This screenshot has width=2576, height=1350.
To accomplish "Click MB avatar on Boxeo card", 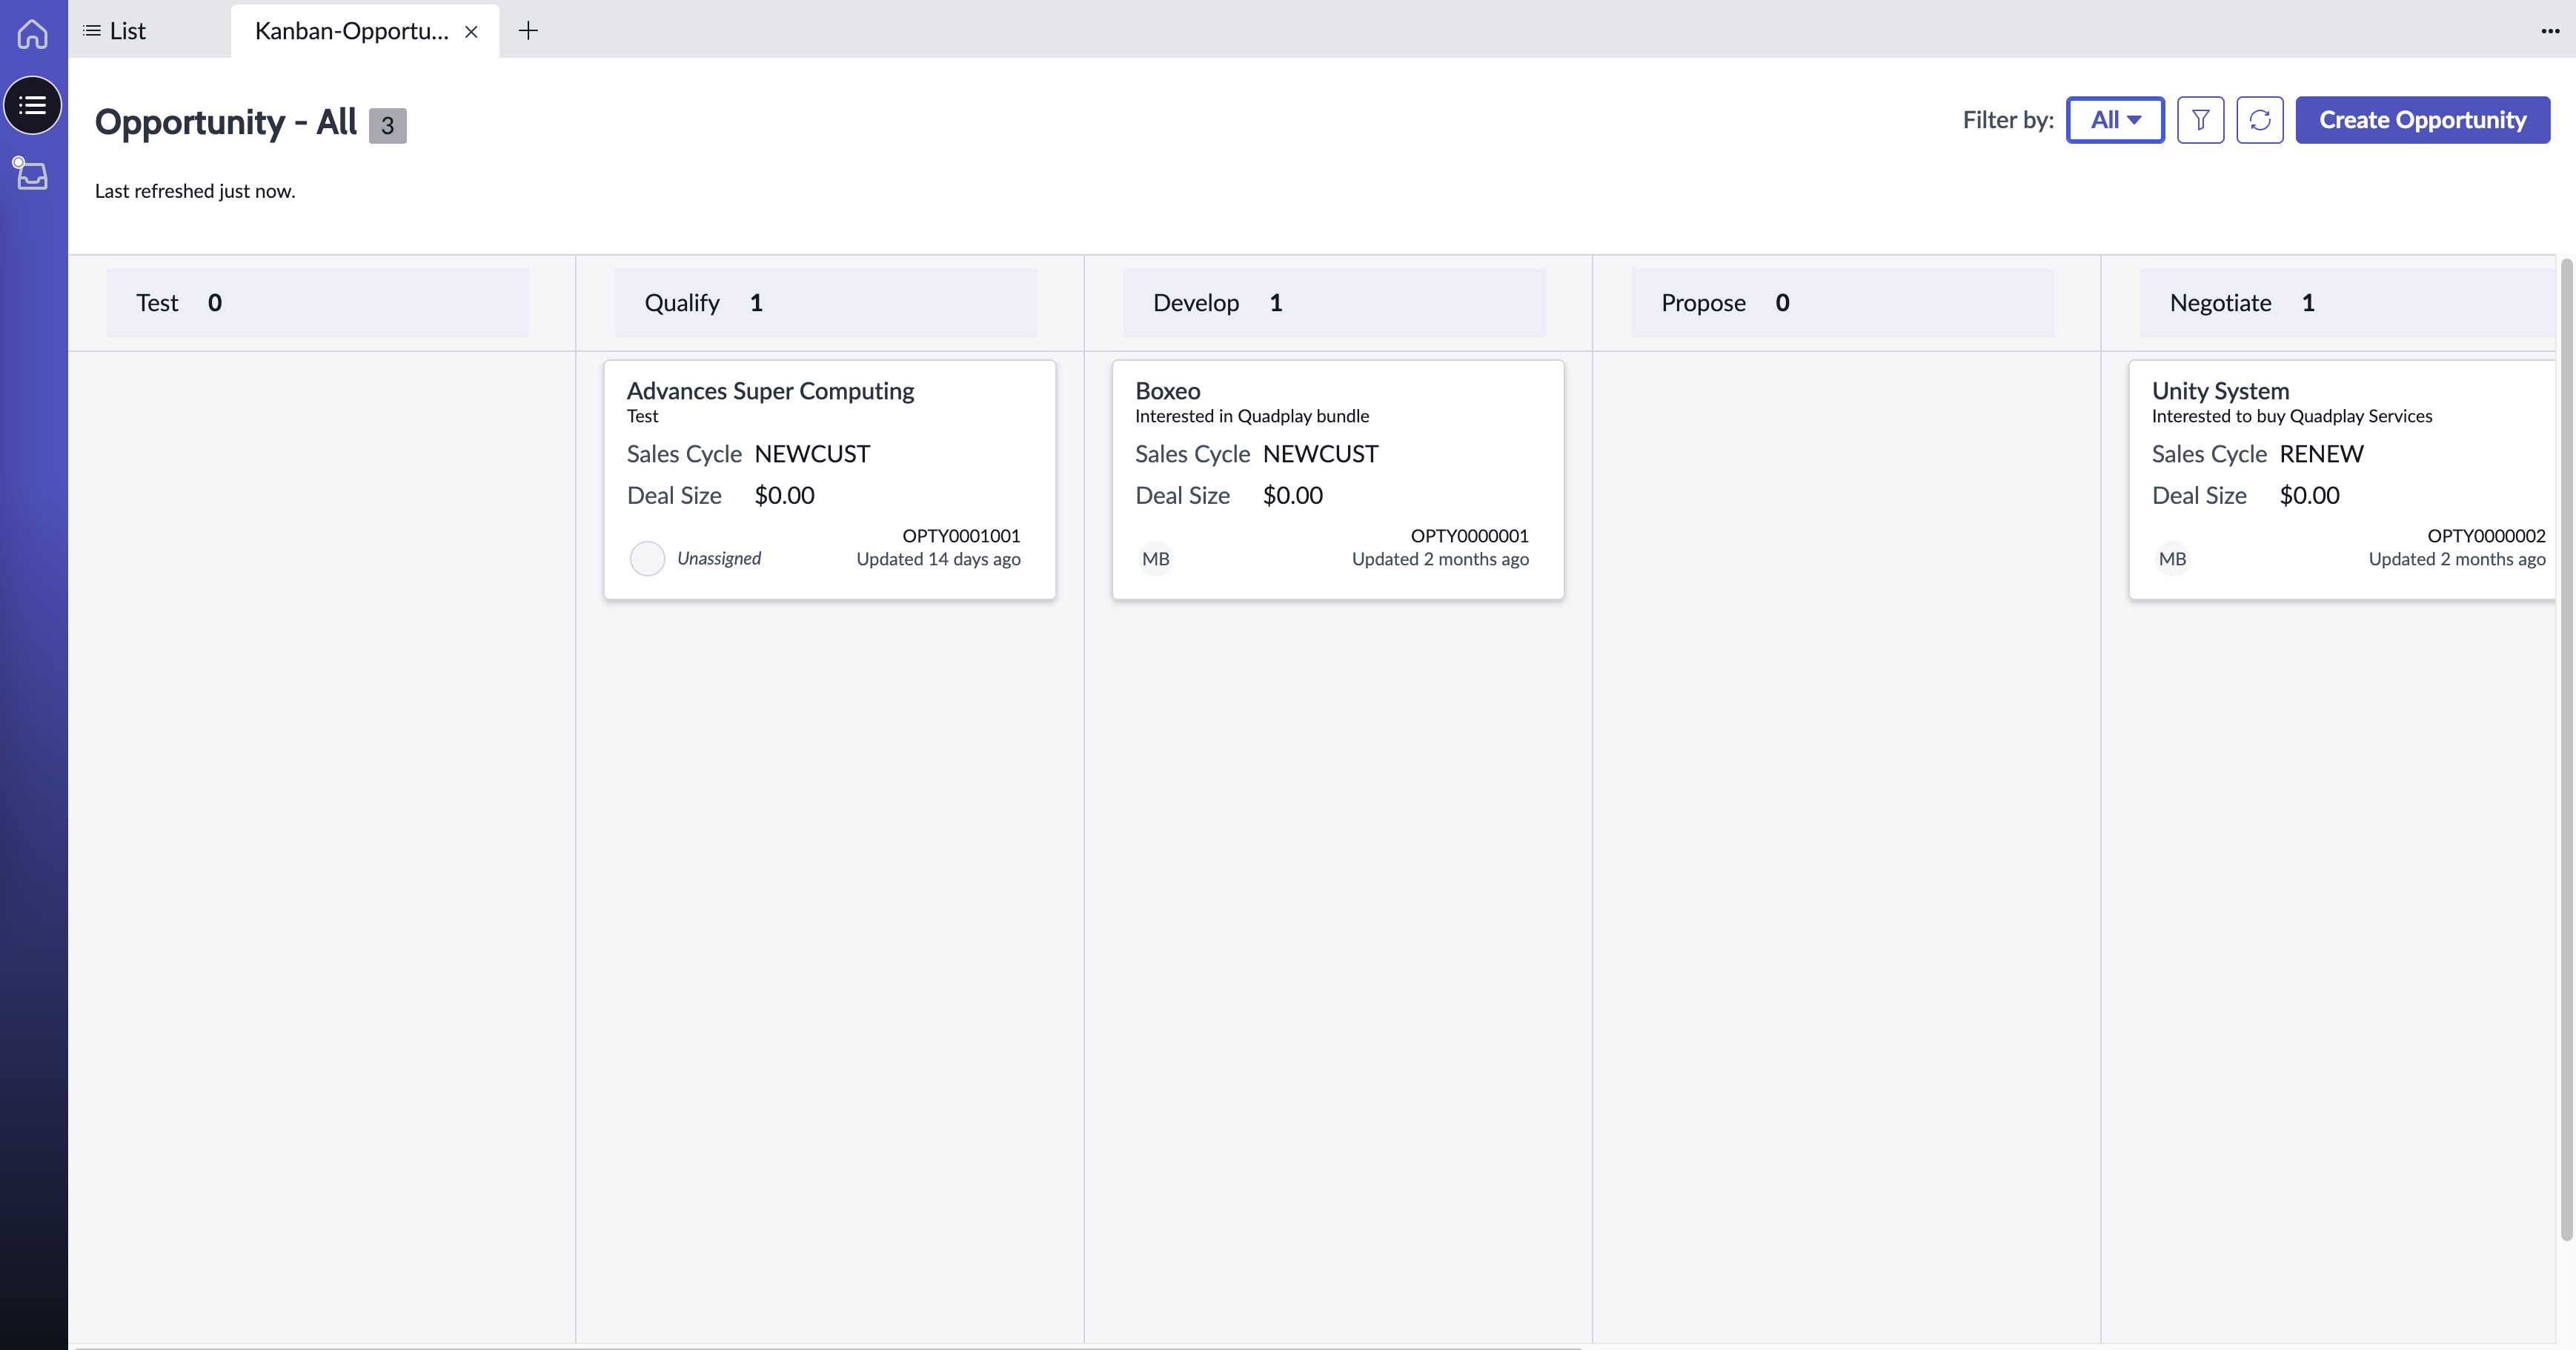I will (1156, 559).
